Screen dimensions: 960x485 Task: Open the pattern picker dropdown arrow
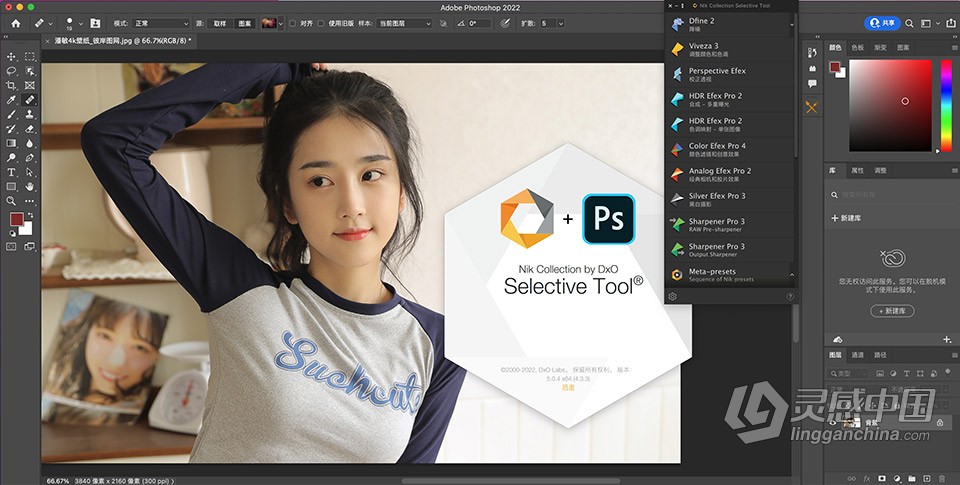point(281,23)
